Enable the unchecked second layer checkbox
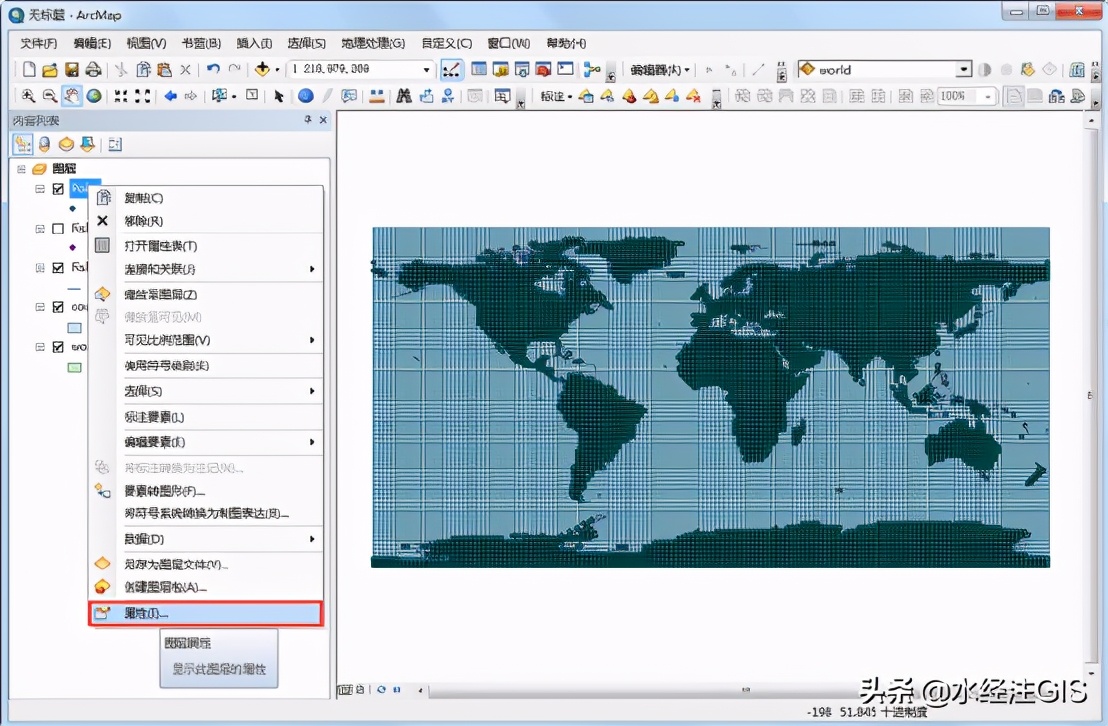1108x726 pixels. pos(58,229)
